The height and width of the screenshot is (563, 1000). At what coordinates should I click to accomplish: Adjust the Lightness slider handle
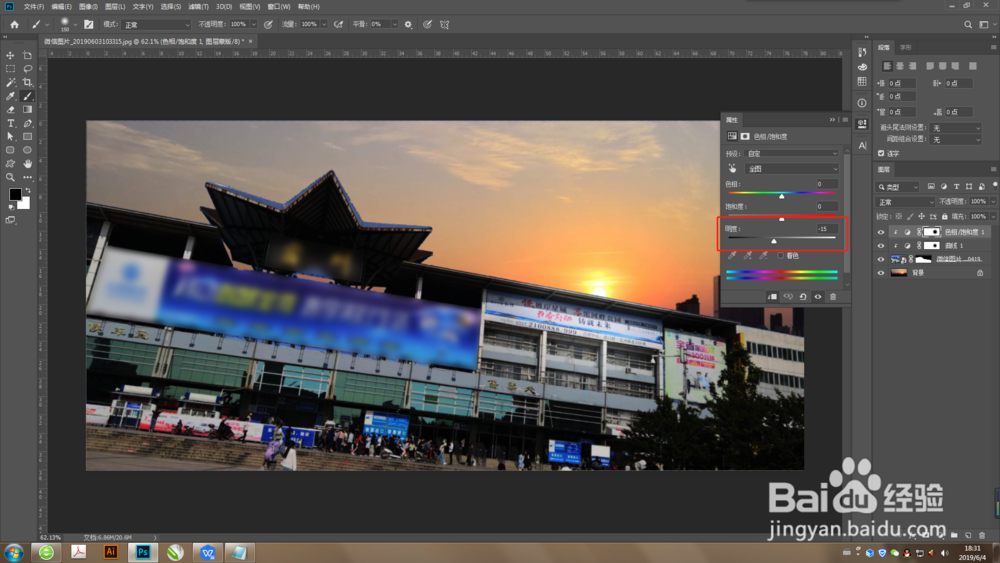coord(774,241)
